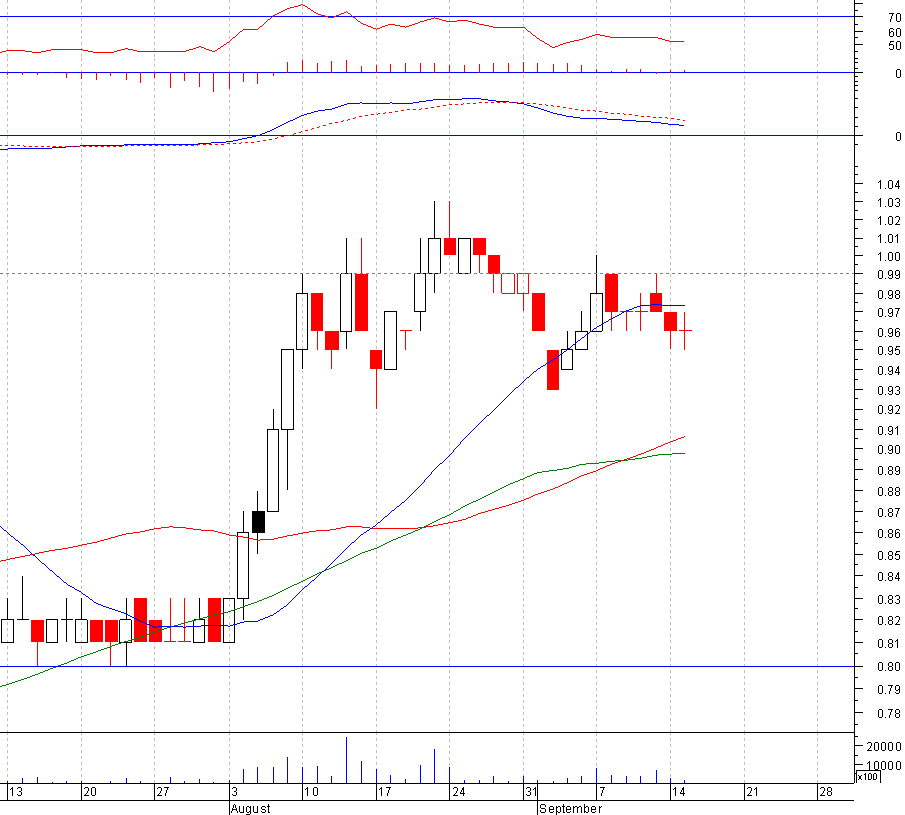Click the date label 28 on time axis

827,792
